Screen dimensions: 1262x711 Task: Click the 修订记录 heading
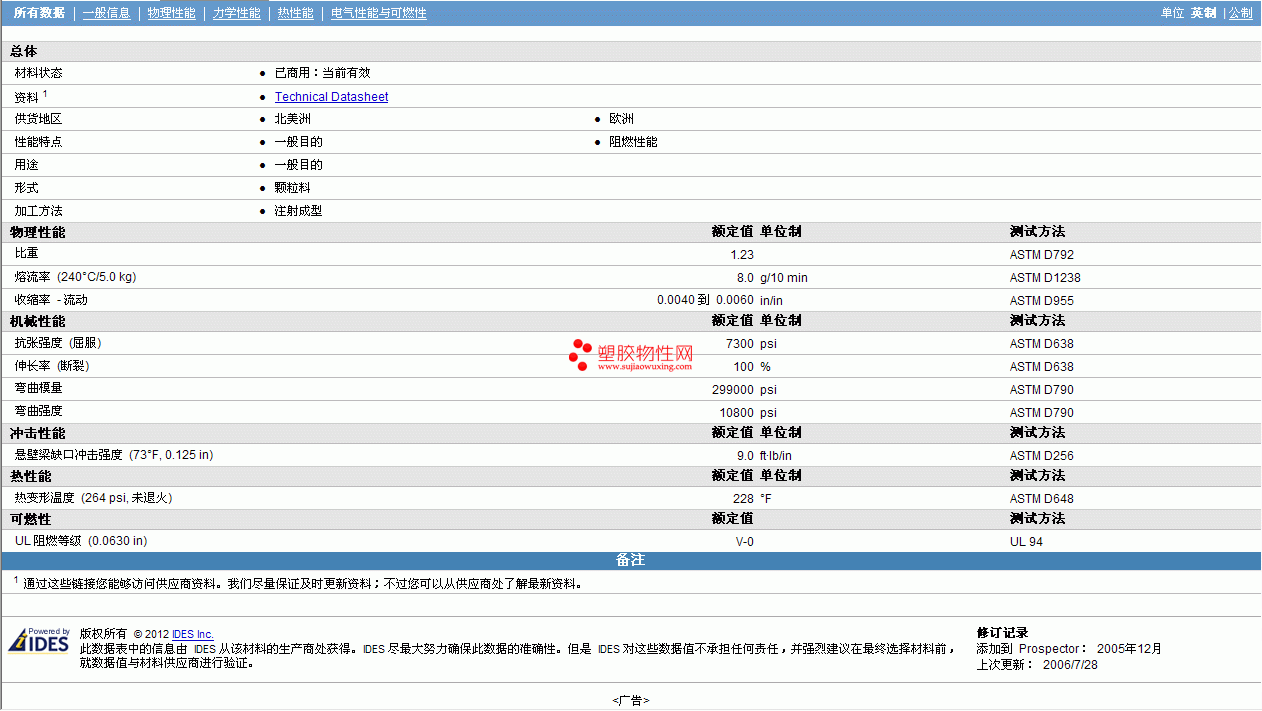point(1002,633)
